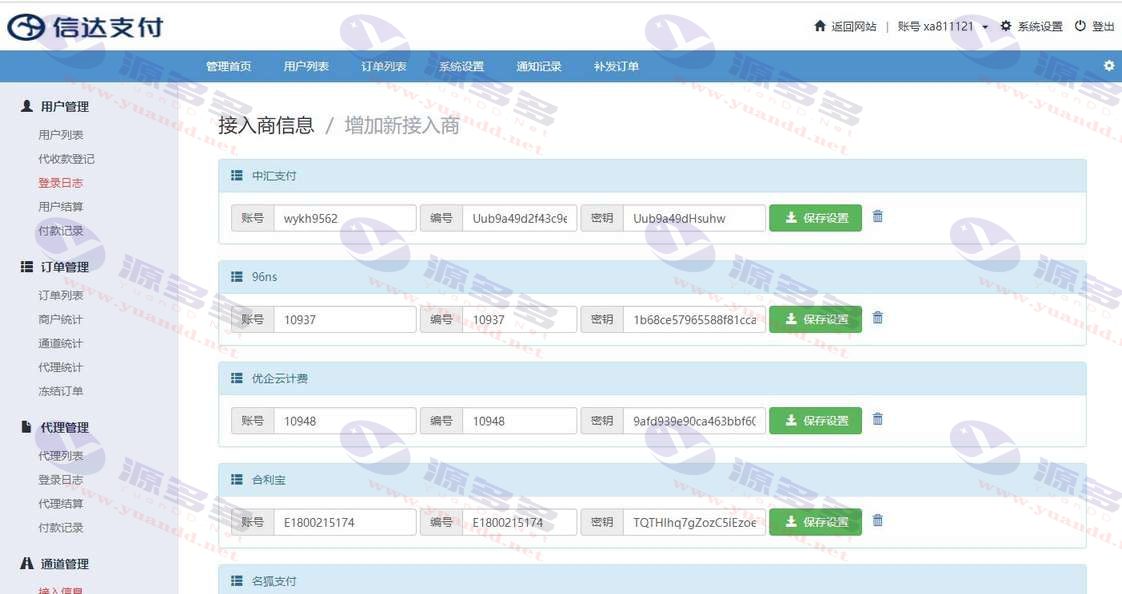Click the list icon in the 优企云计费 header
1122x594 pixels.
[237, 378]
